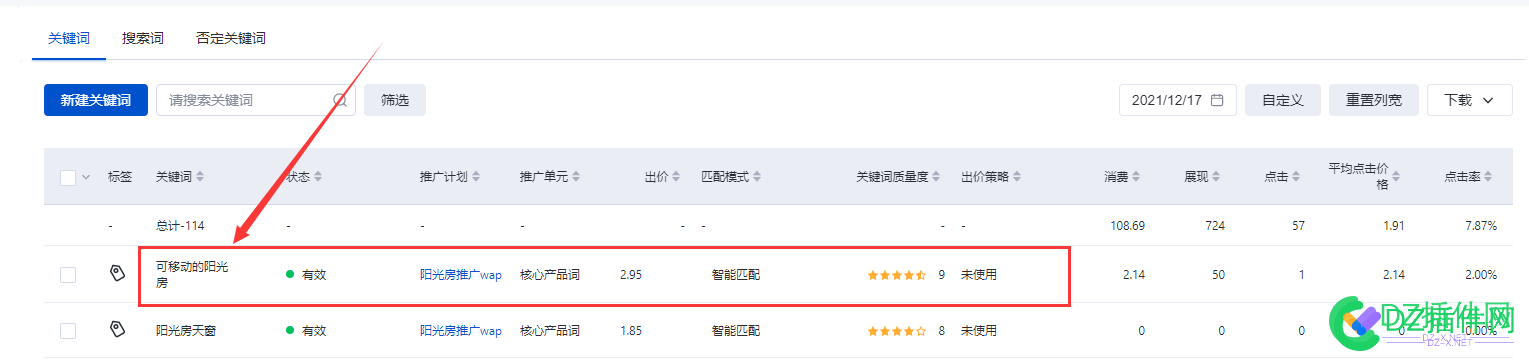Image resolution: width=1529 pixels, height=361 pixels.
Task: Sort by 关键词 column sort icon
Action: [200, 177]
